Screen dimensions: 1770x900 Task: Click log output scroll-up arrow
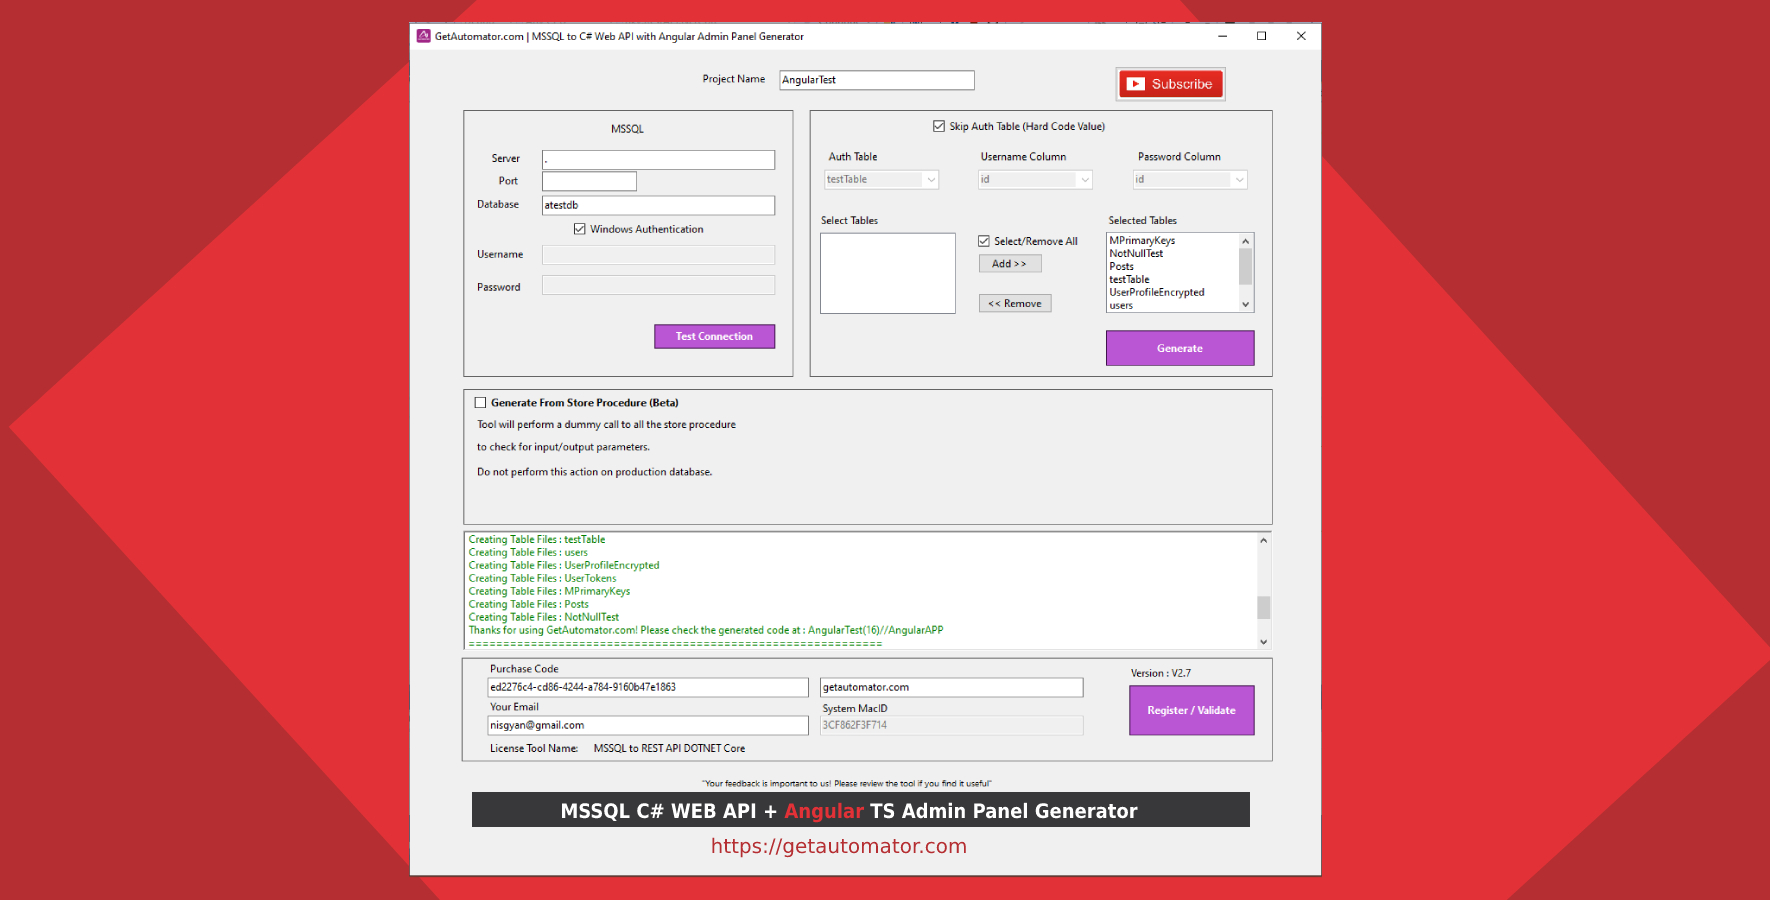1264,541
